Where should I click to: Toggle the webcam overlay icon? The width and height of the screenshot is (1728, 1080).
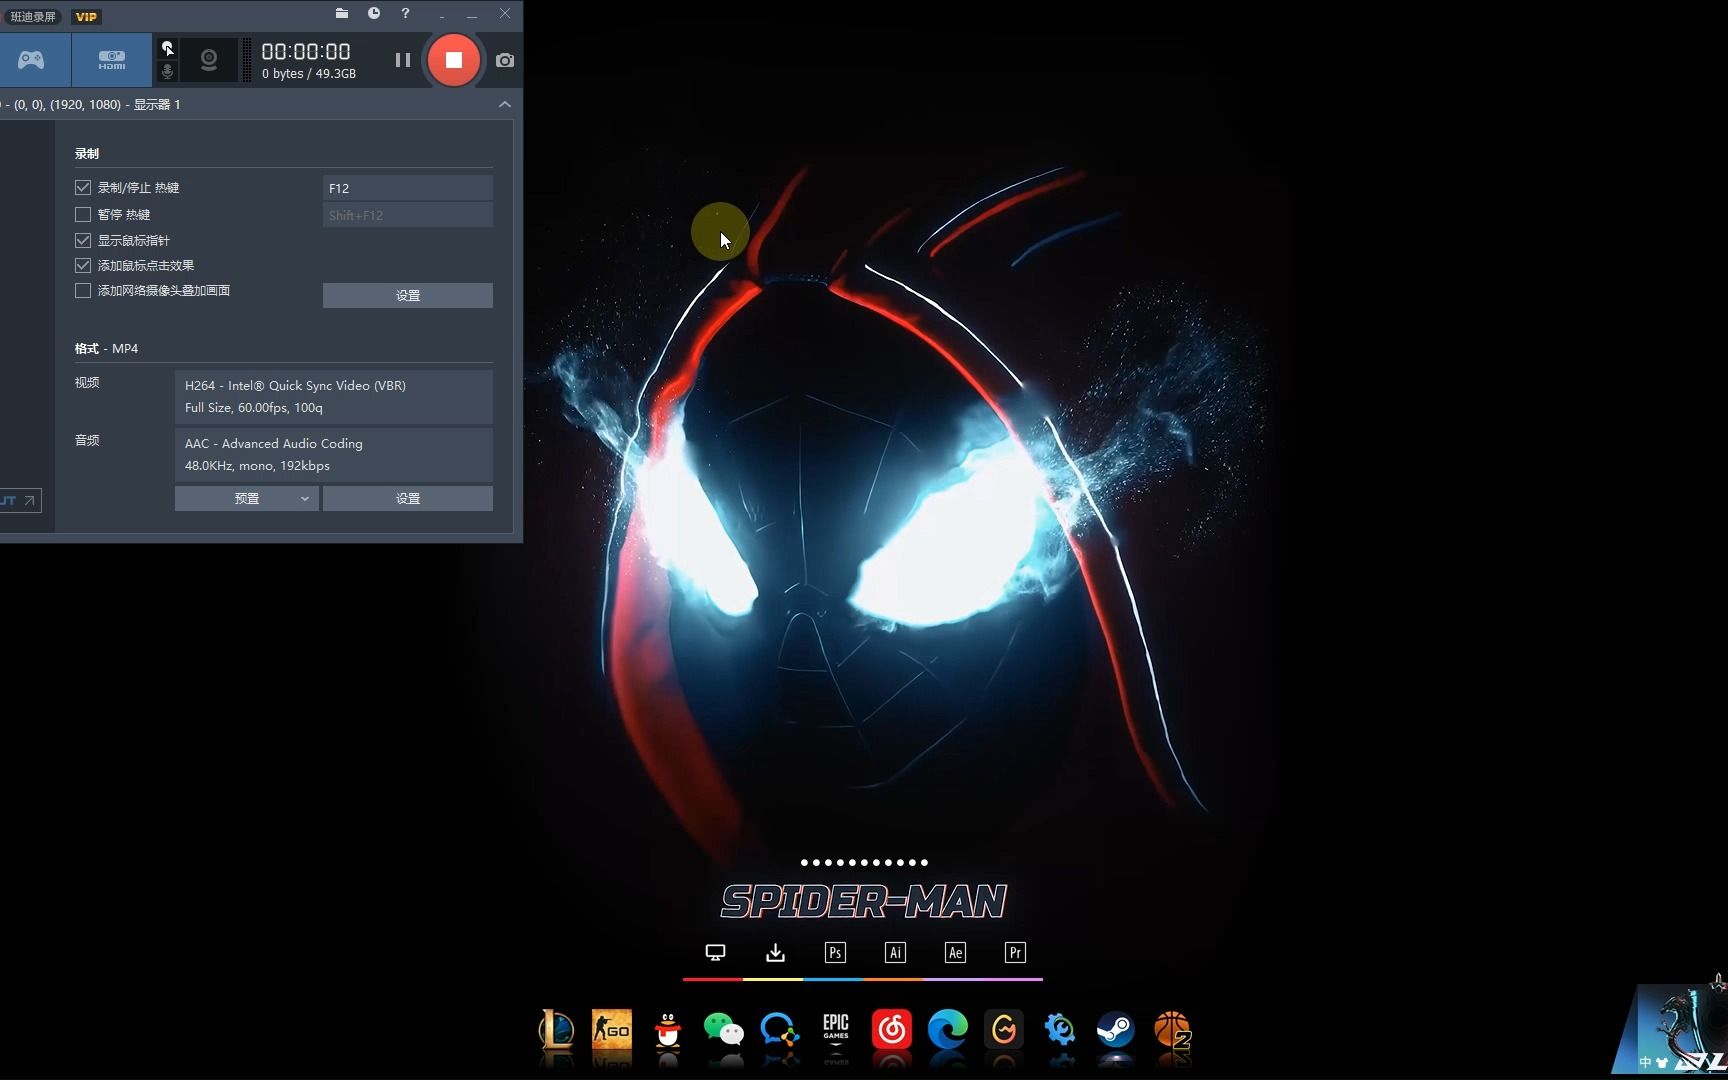click(209, 60)
